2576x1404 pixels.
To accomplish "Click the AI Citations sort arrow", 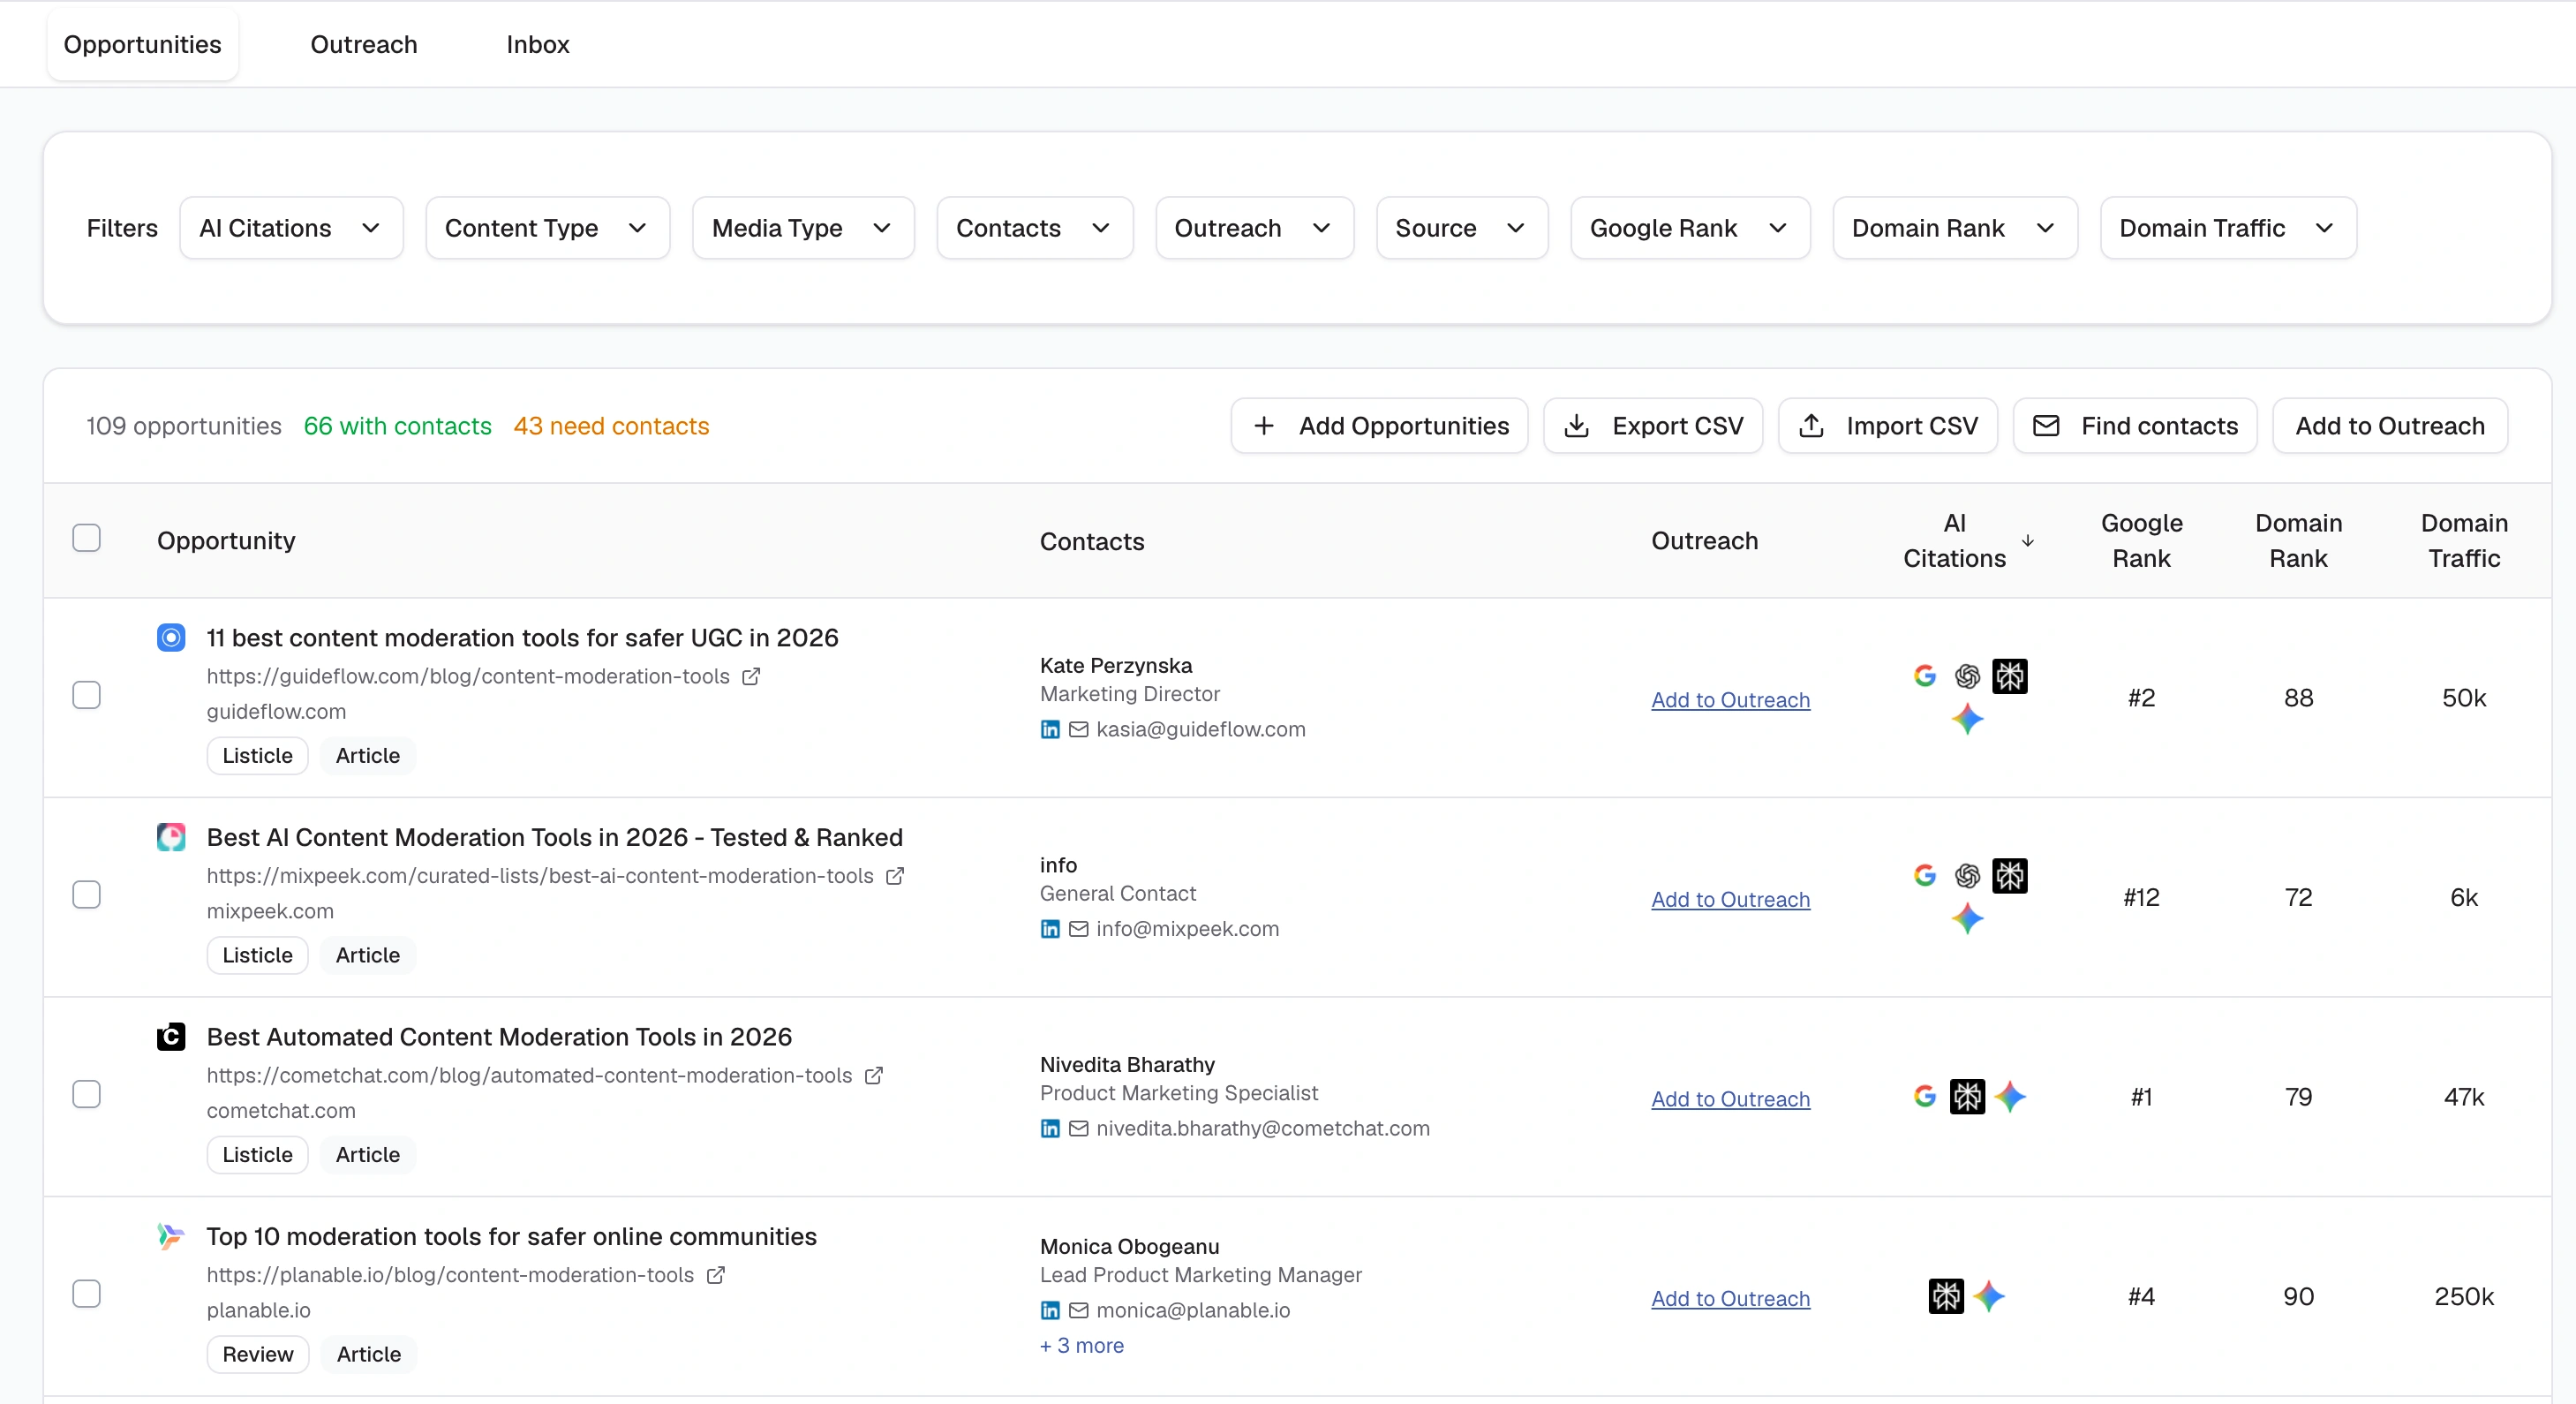I will (2028, 540).
